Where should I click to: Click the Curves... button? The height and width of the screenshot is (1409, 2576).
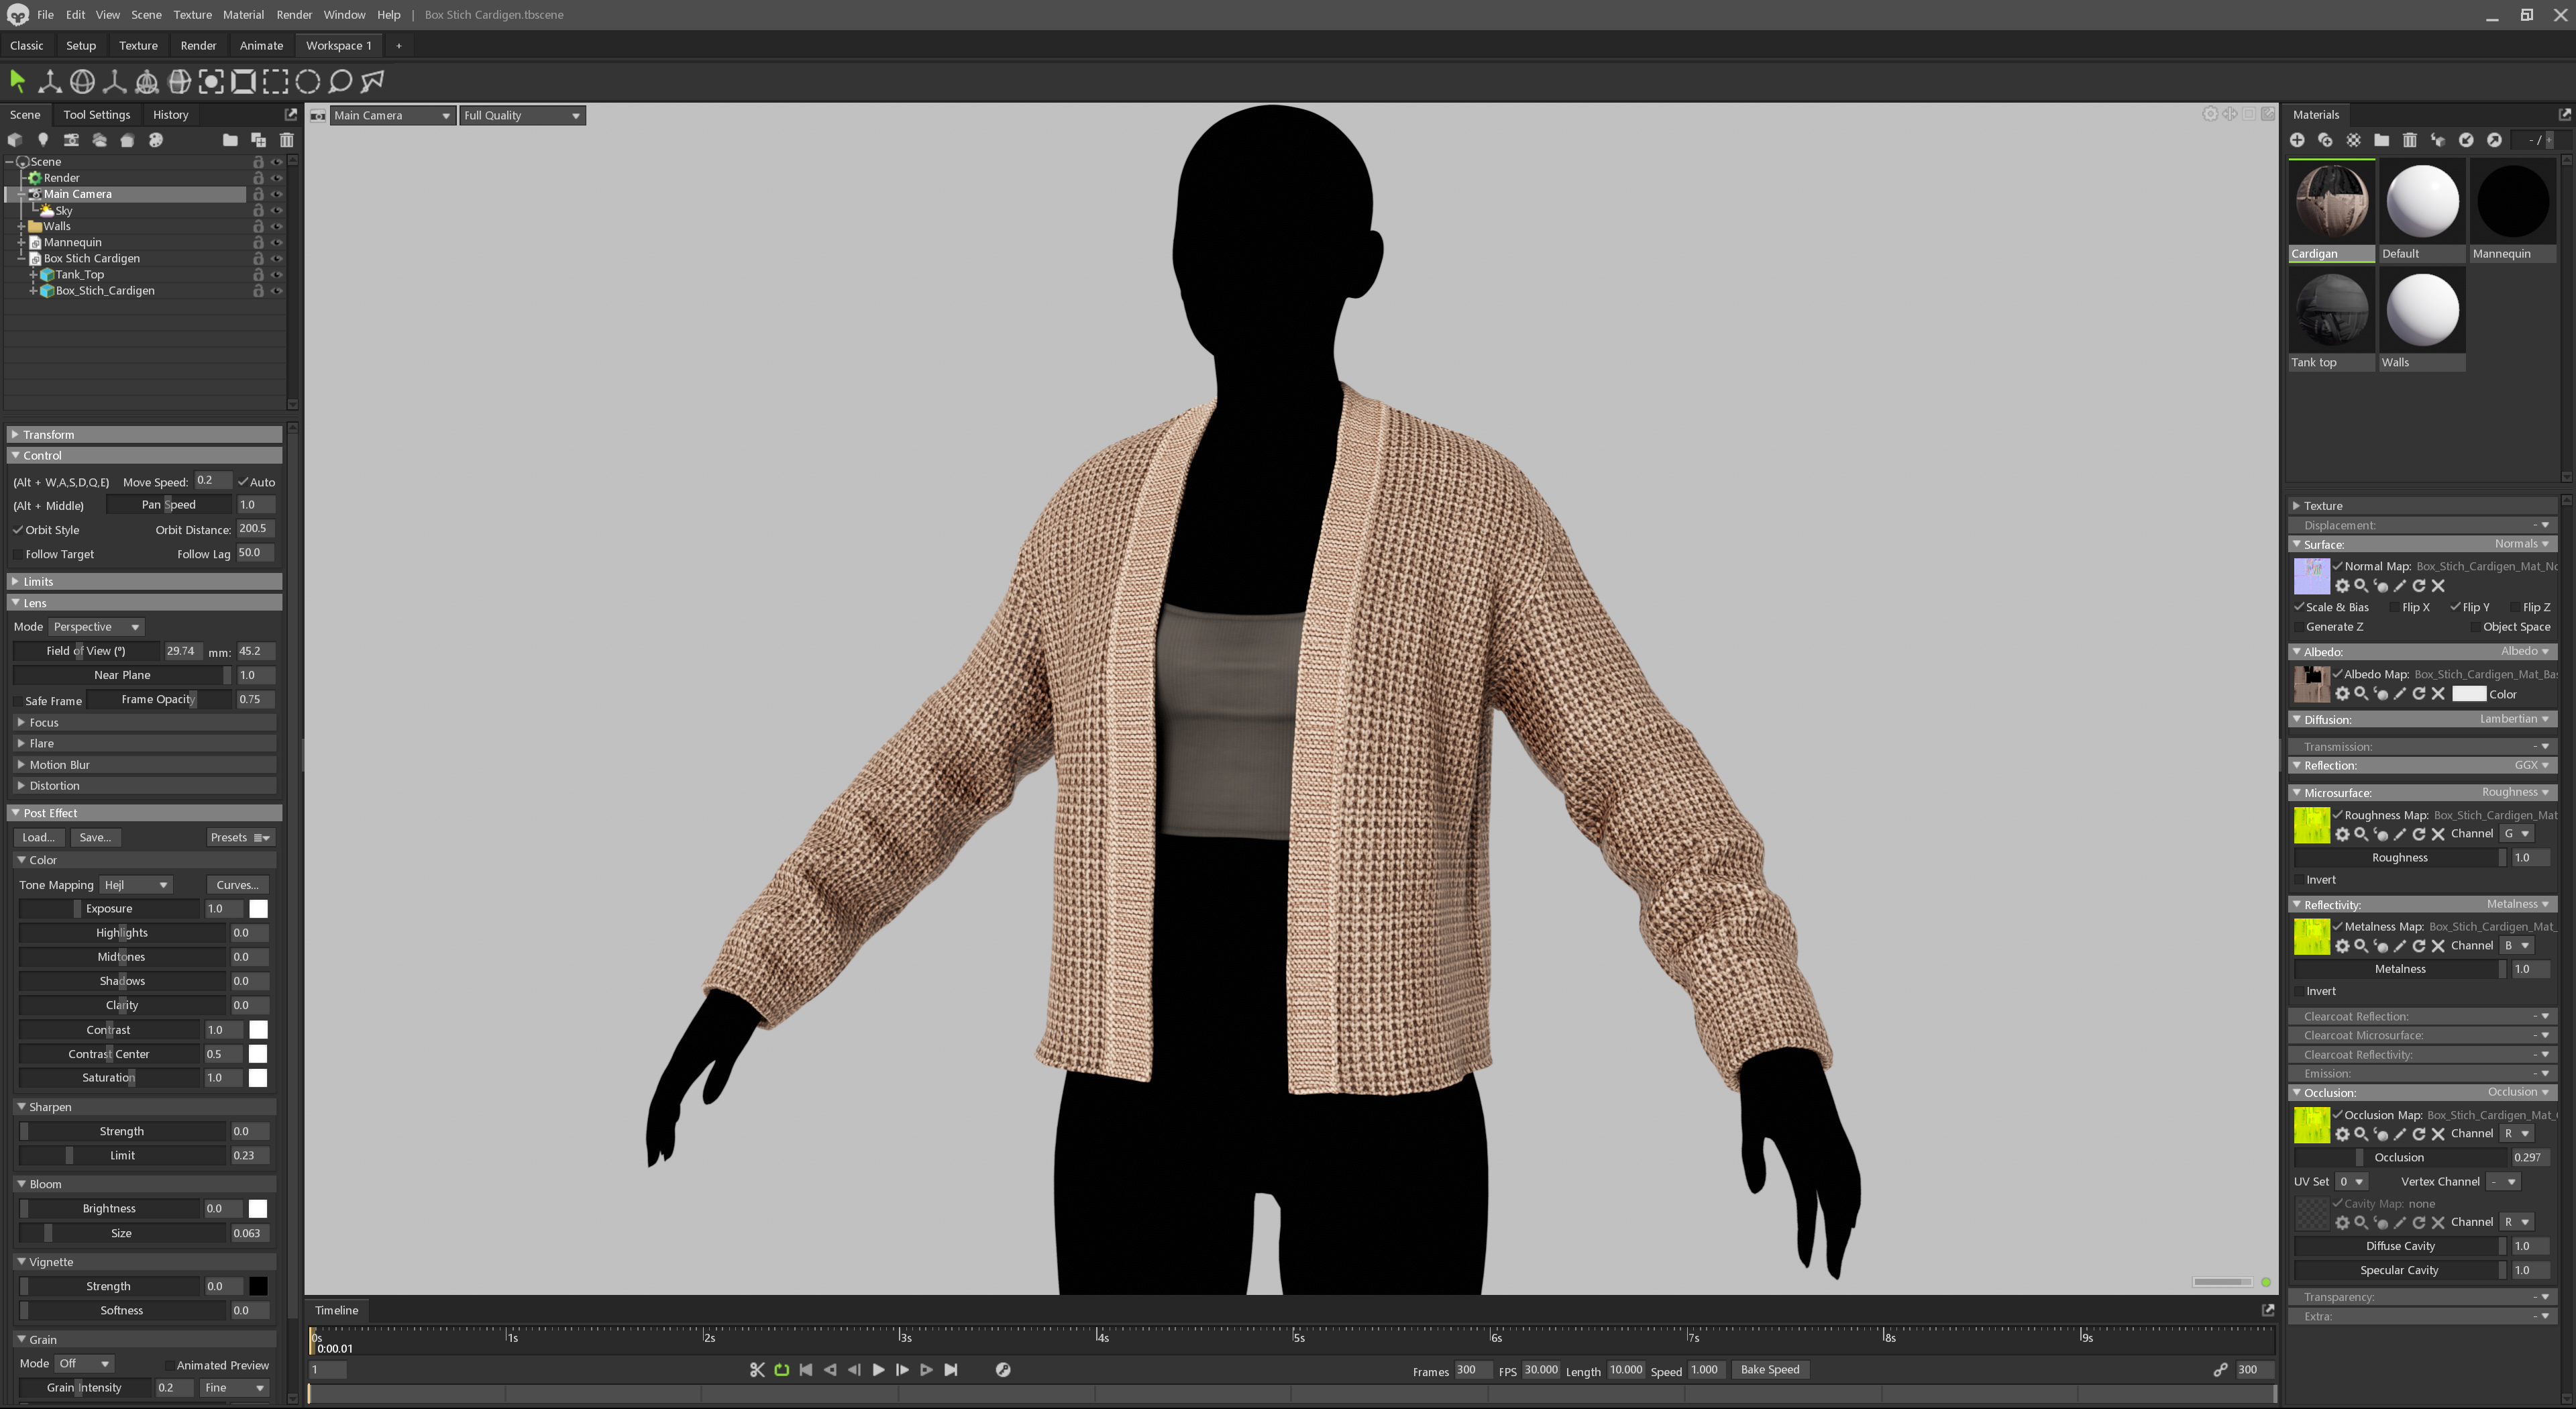[237, 885]
